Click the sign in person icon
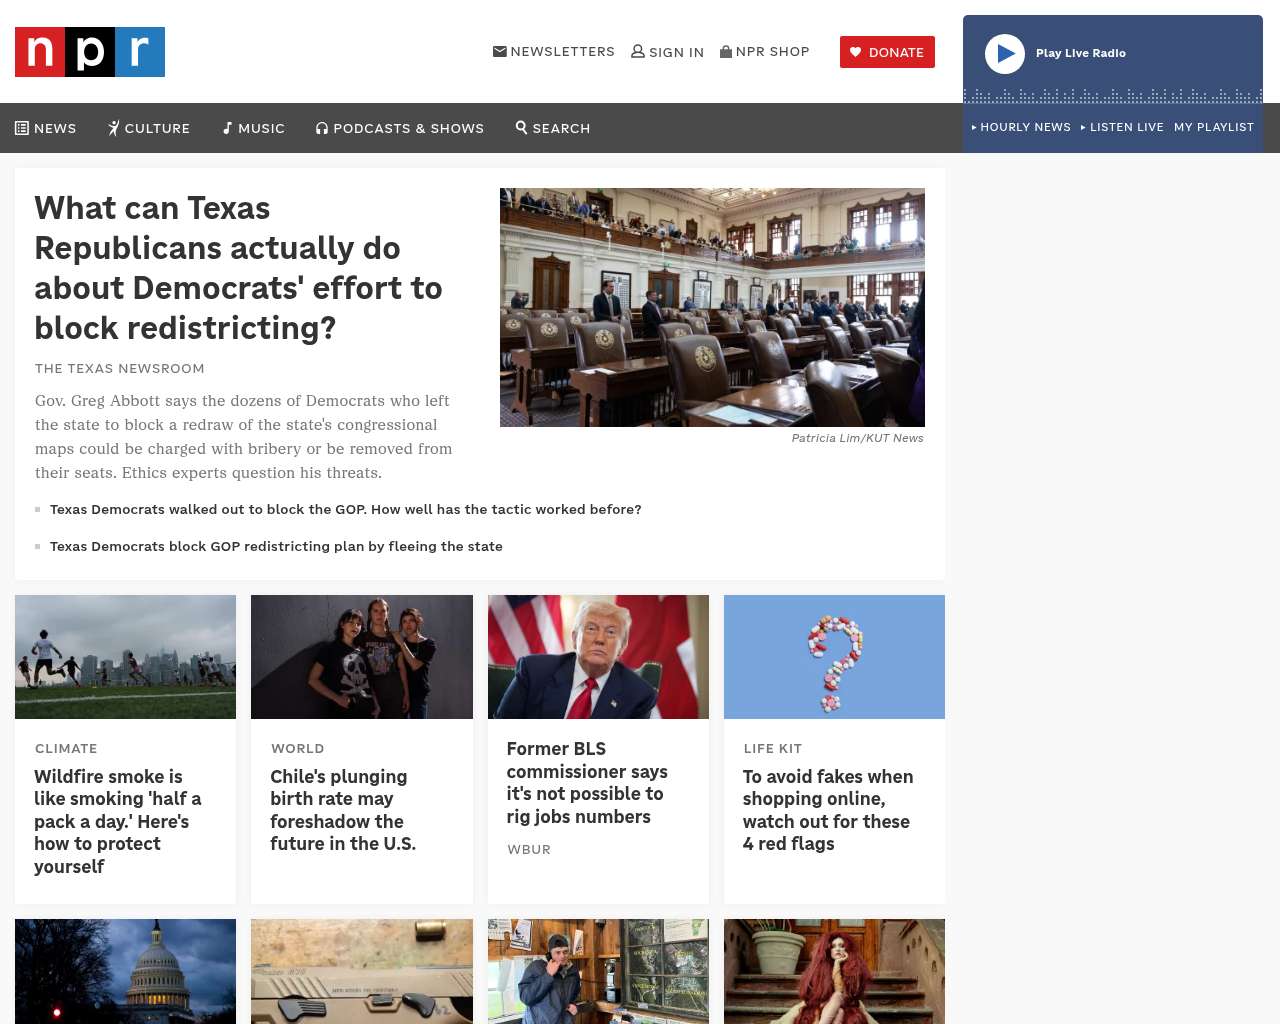This screenshot has height=1024, width=1280. [638, 51]
